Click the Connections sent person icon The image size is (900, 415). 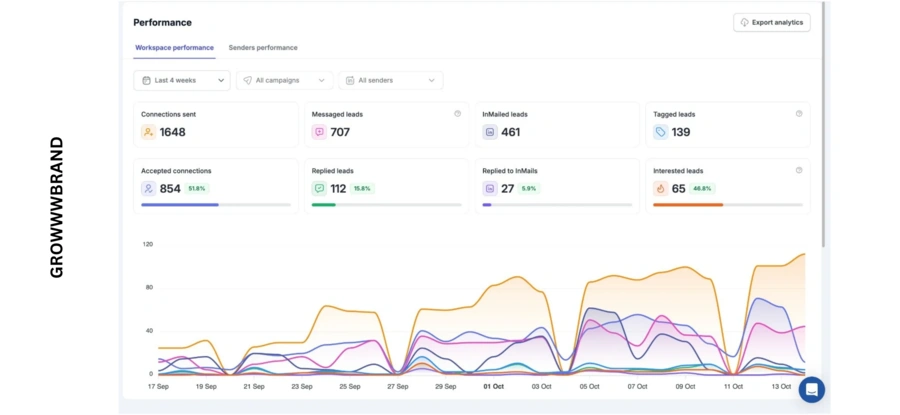click(x=149, y=132)
